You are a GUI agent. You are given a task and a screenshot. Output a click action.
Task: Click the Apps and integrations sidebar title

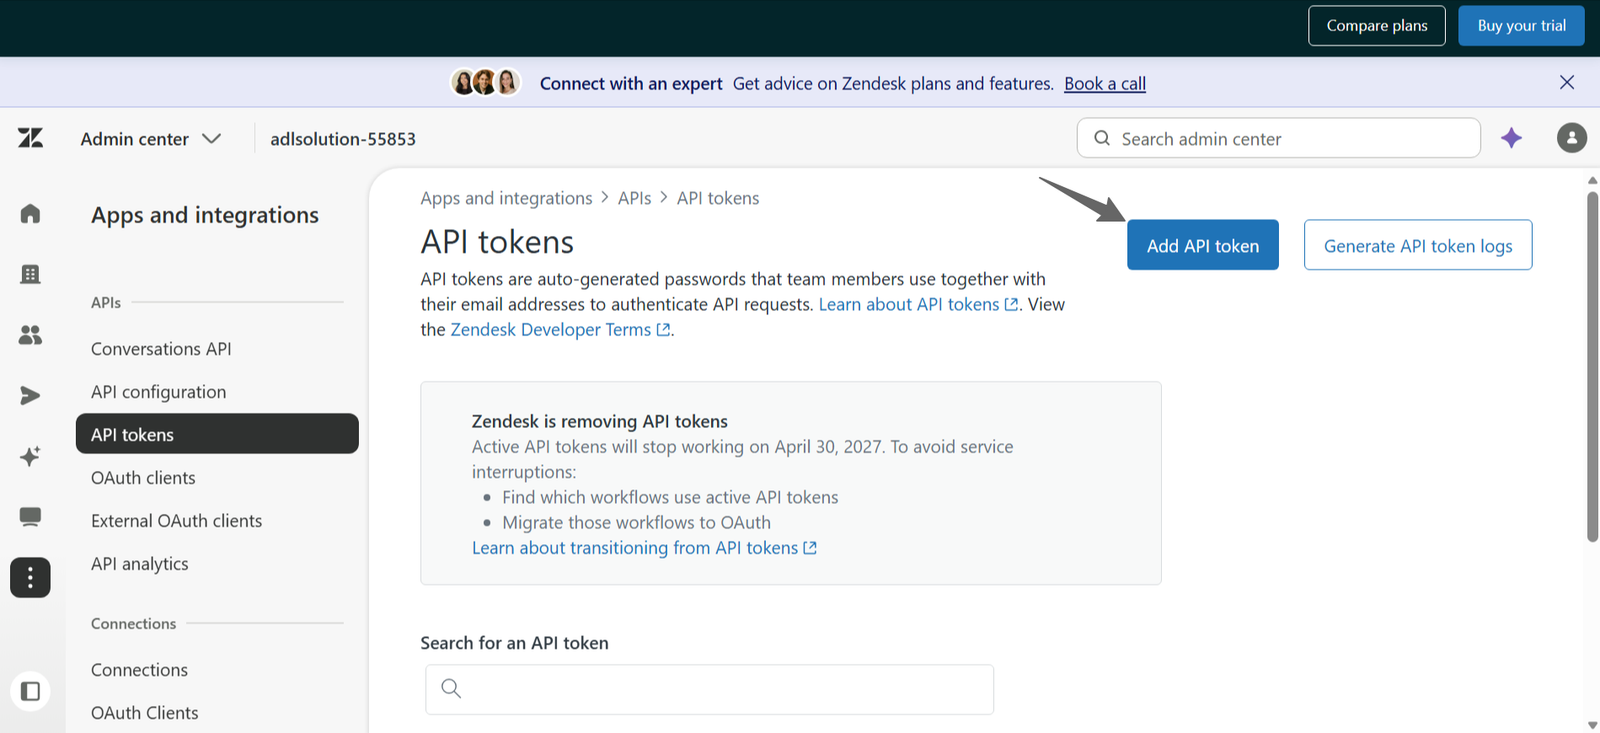point(205,215)
